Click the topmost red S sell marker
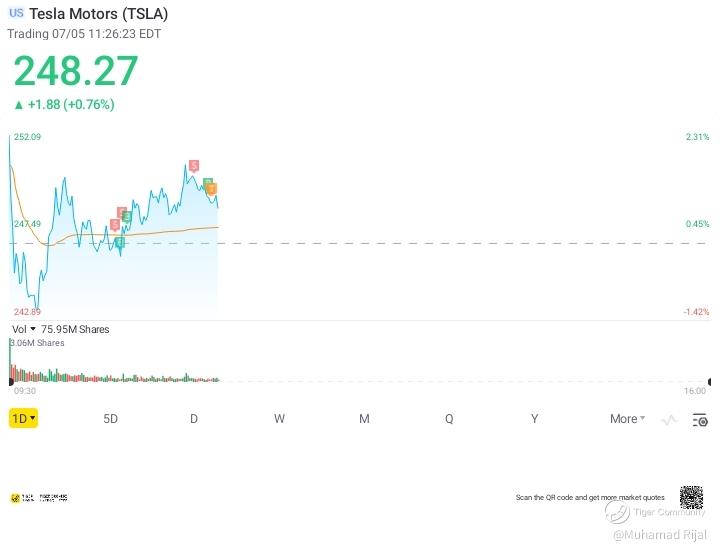The image size is (720, 551). (193, 166)
